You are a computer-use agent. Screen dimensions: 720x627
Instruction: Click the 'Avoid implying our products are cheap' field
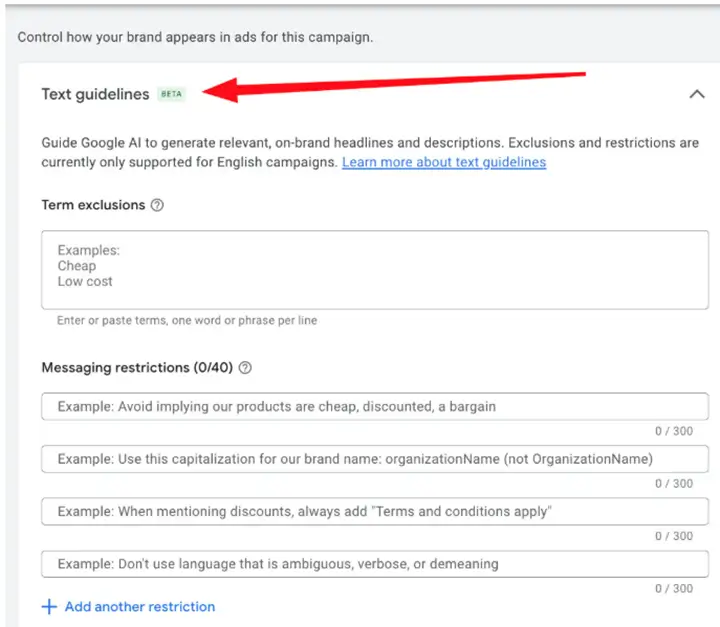(374, 406)
